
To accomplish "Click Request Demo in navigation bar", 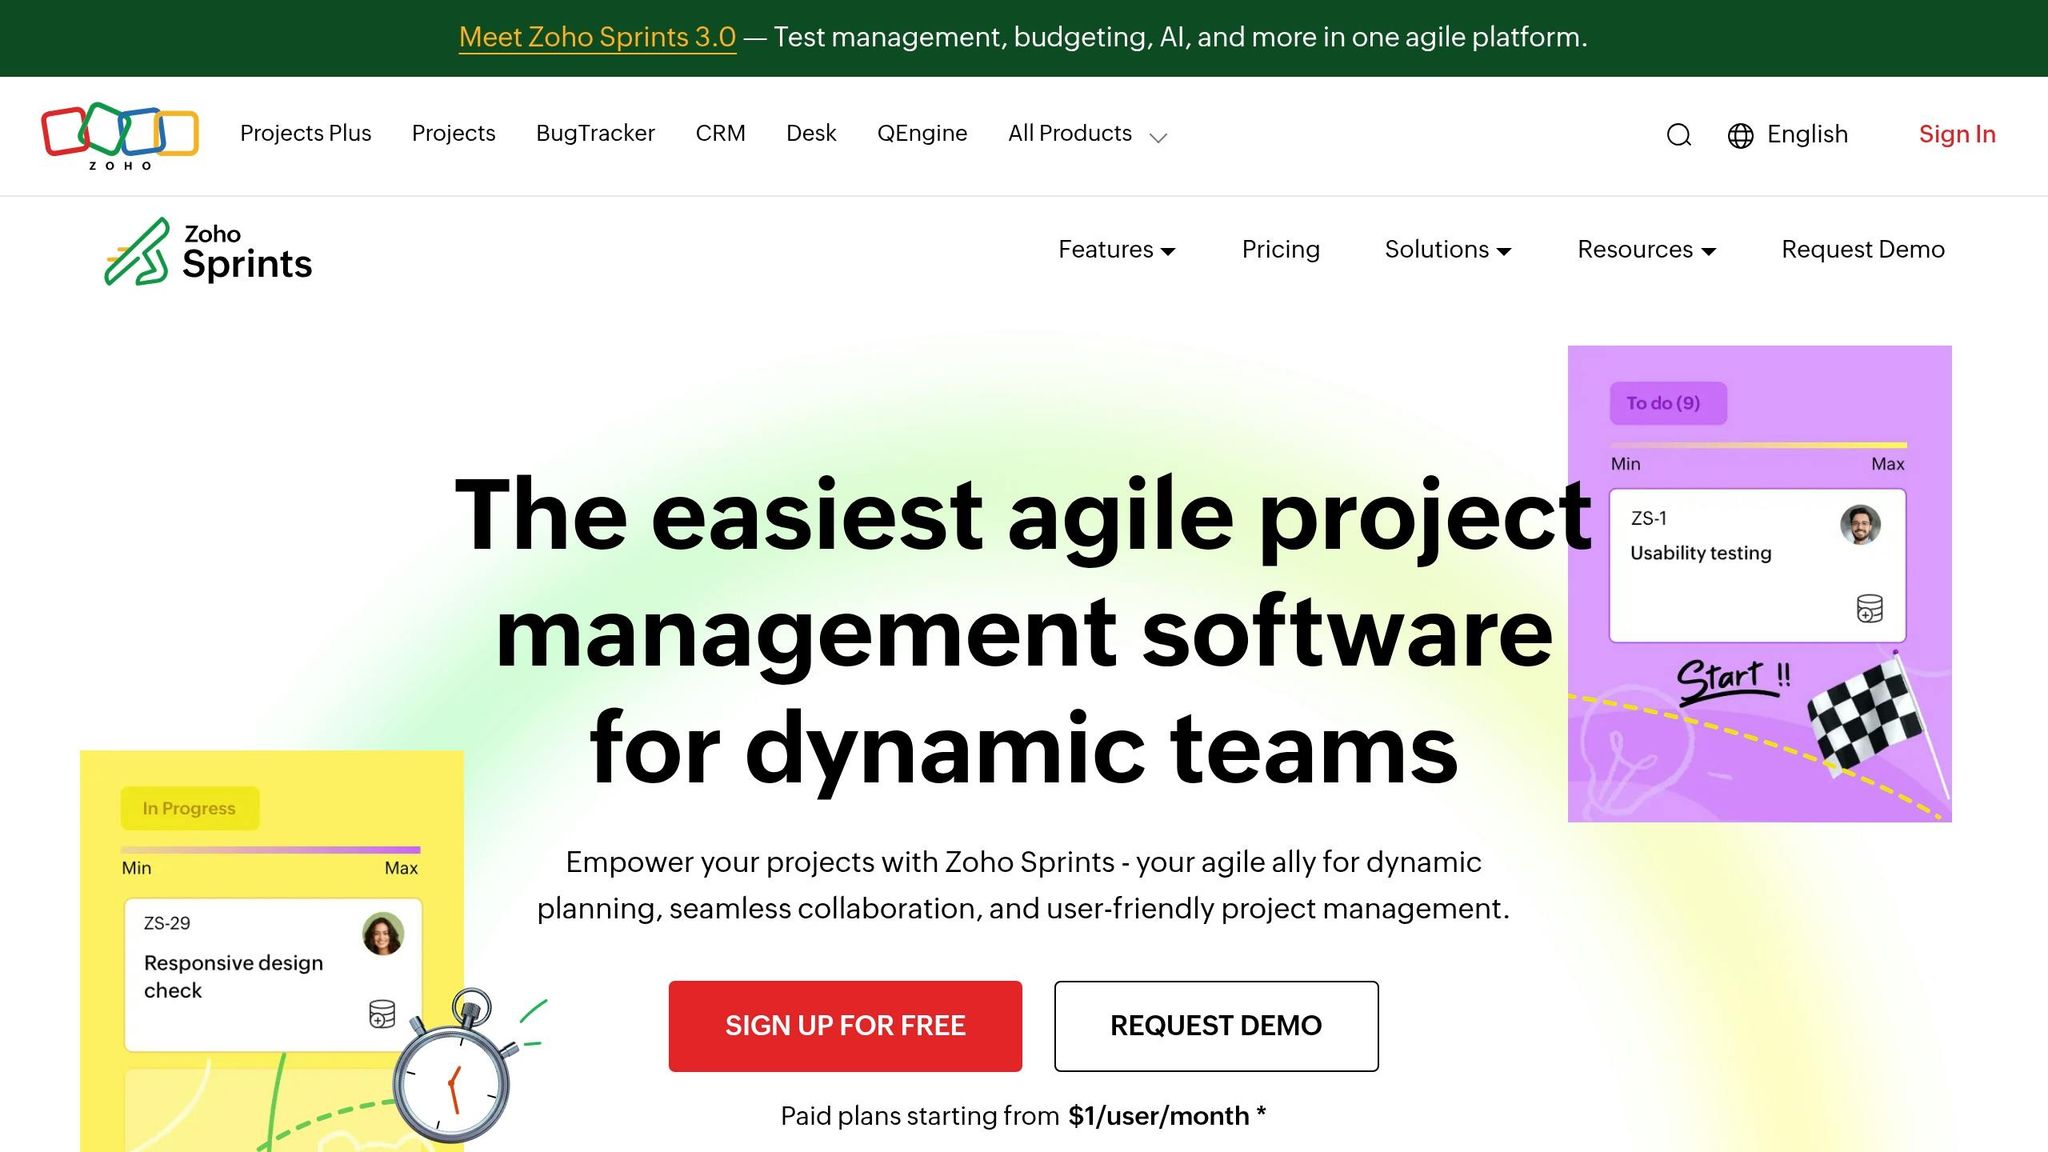I will coord(1863,250).
